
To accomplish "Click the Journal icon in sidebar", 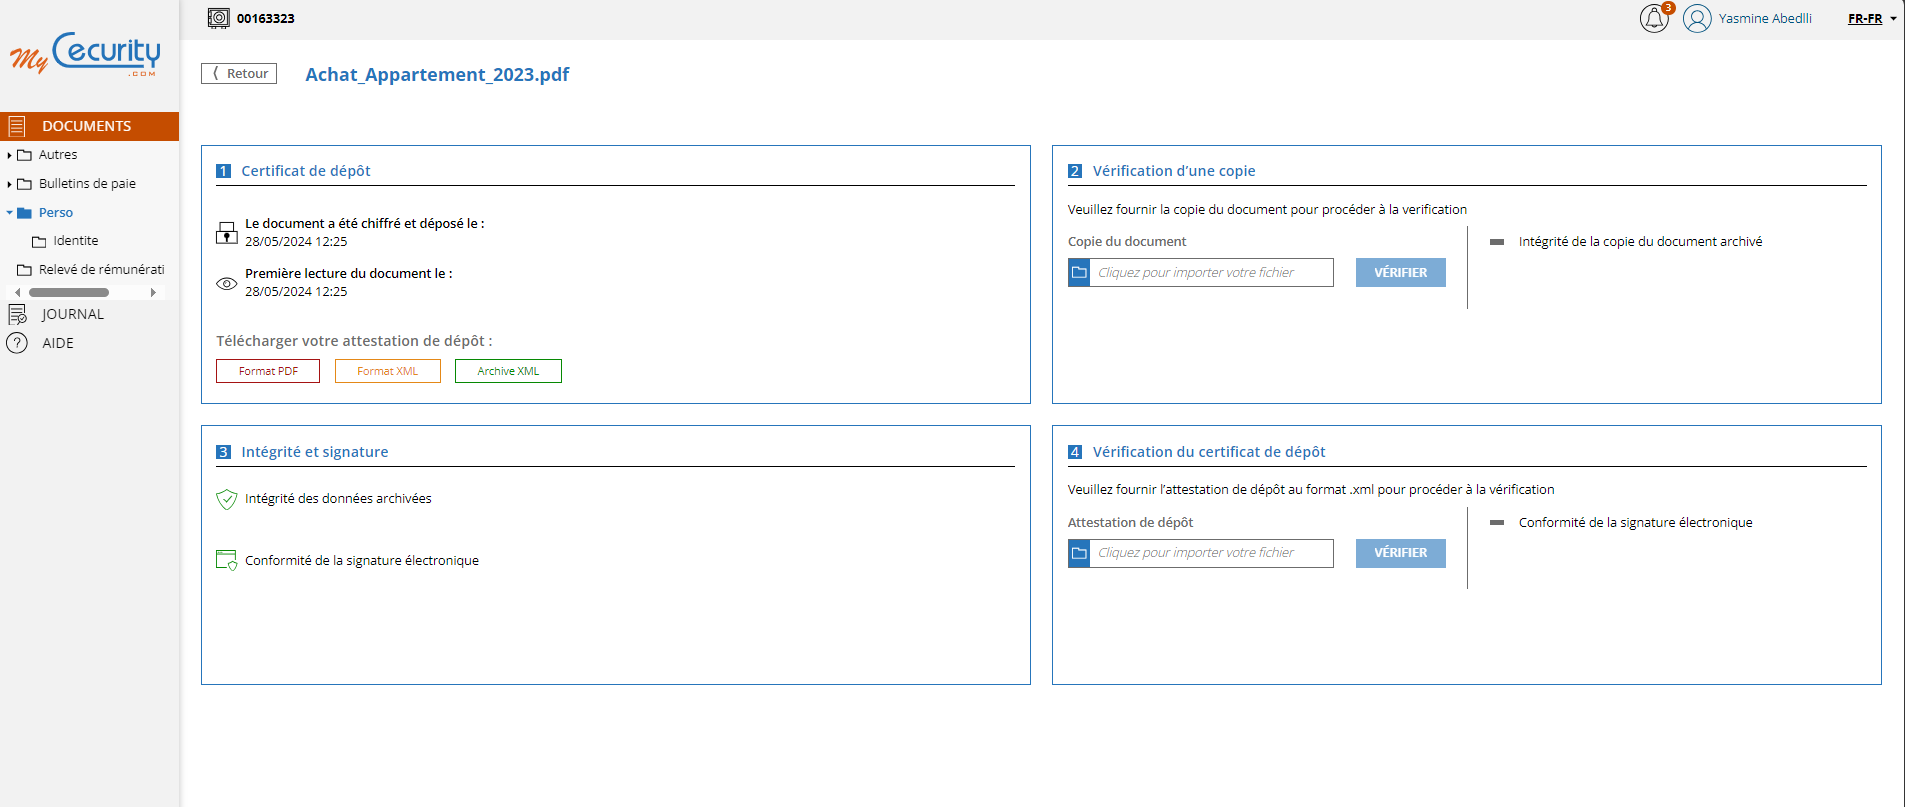I will [17, 314].
